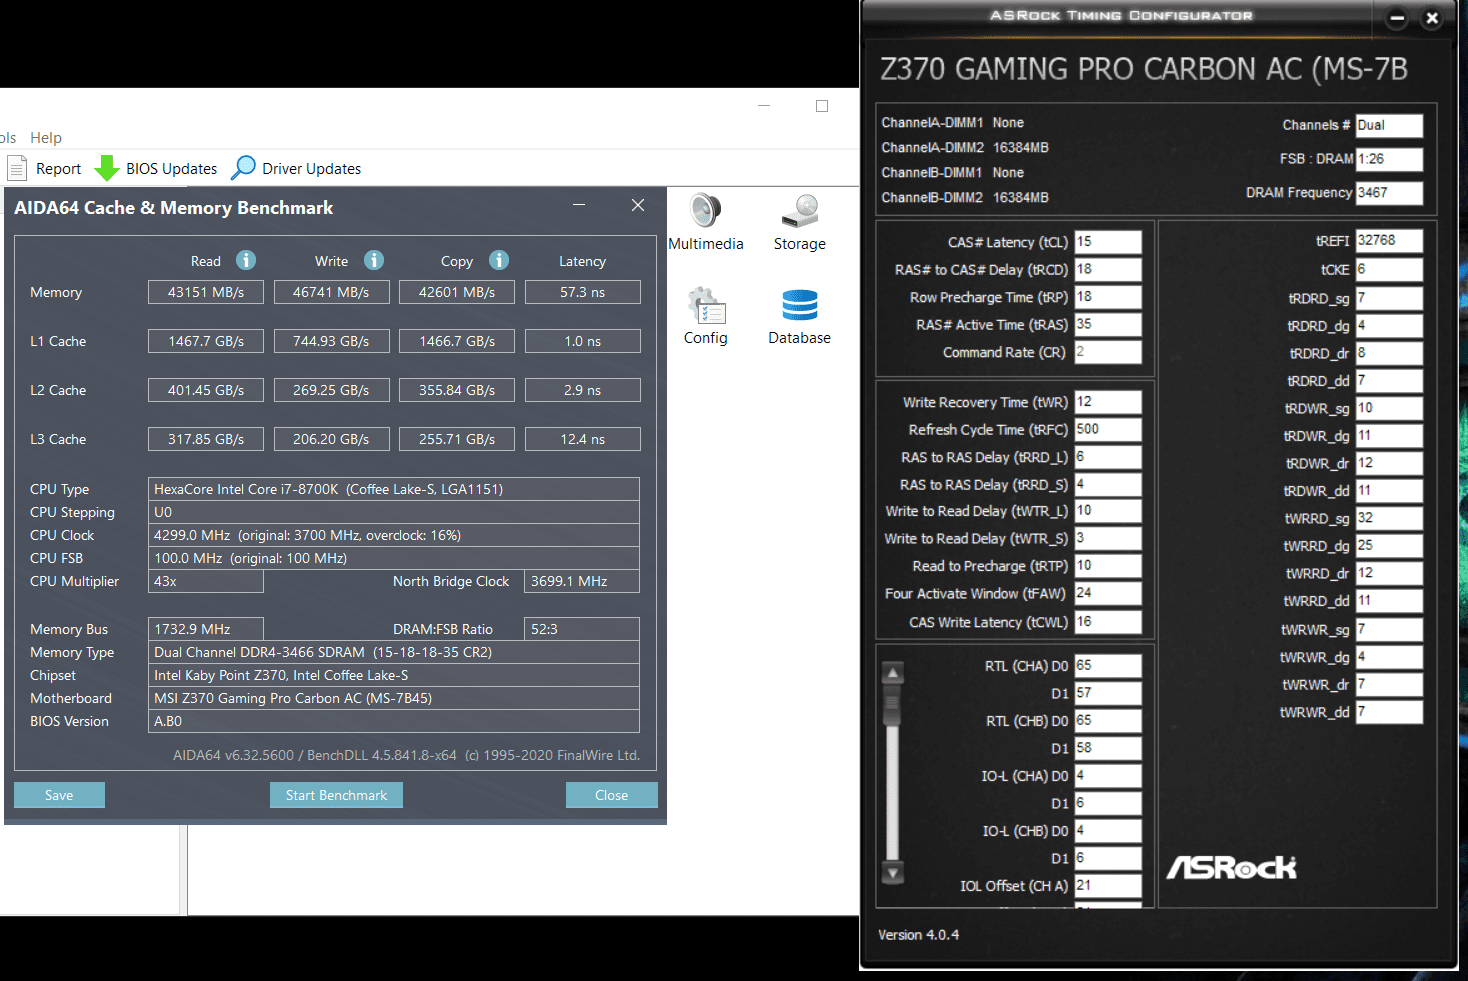Click the RAS# to CAS# Delay (tRCD) field
1468x981 pixels.
[x=1108, y=270]
